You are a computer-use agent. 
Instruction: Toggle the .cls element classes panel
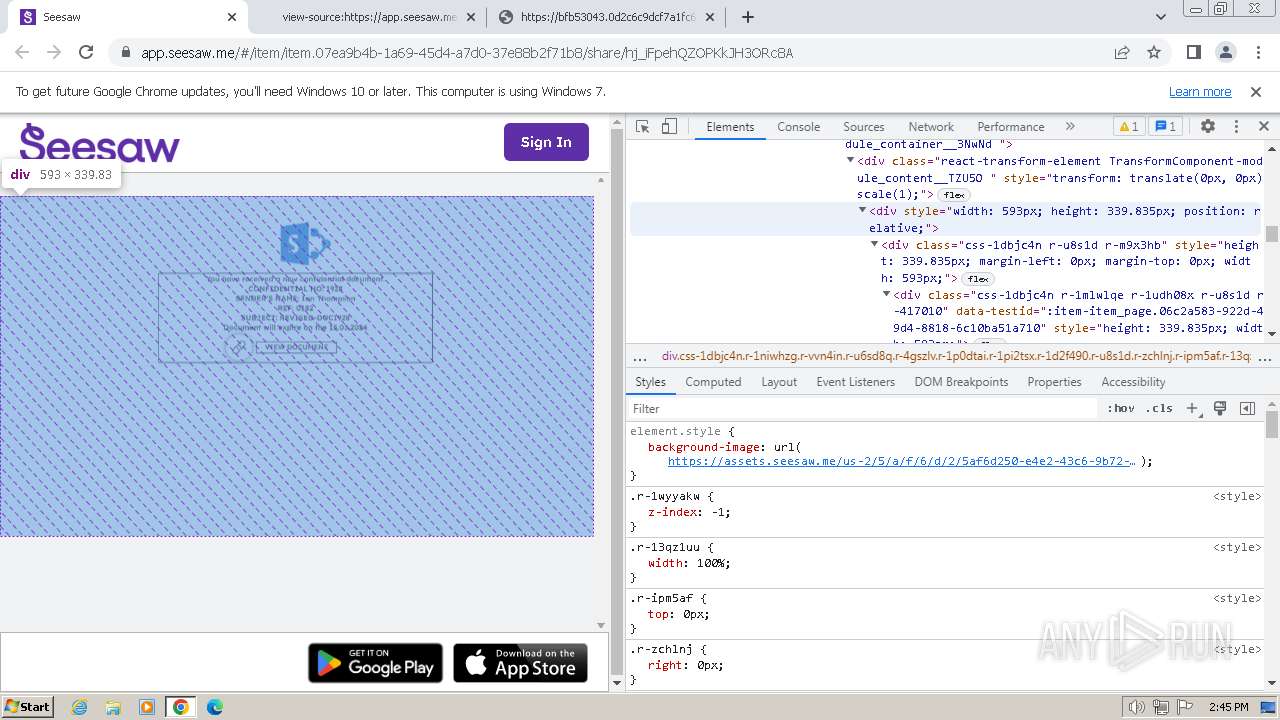point(1160,408)
